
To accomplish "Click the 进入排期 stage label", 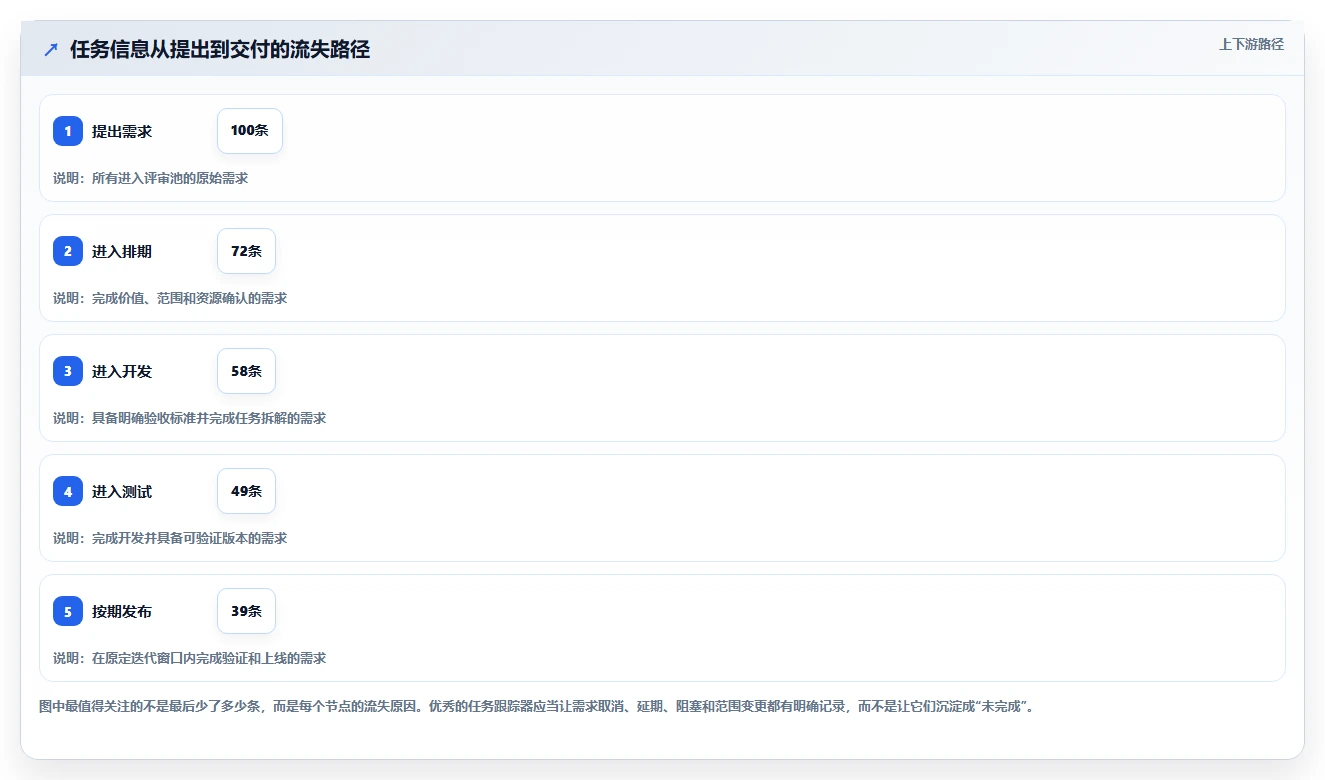I will click(122, 251).
